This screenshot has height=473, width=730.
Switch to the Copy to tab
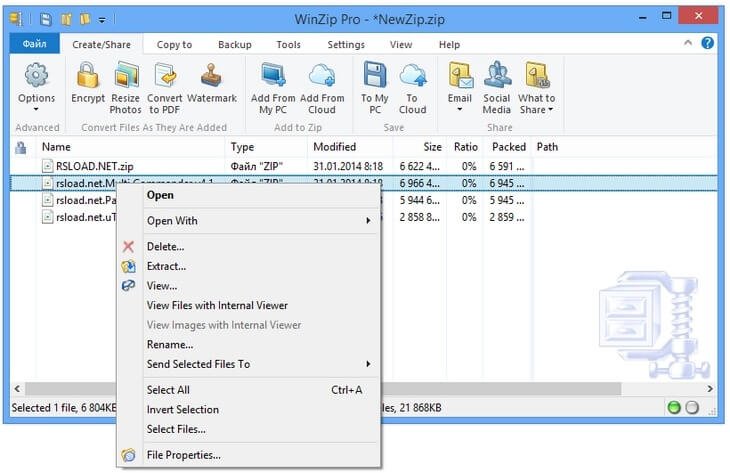(174, 45)
